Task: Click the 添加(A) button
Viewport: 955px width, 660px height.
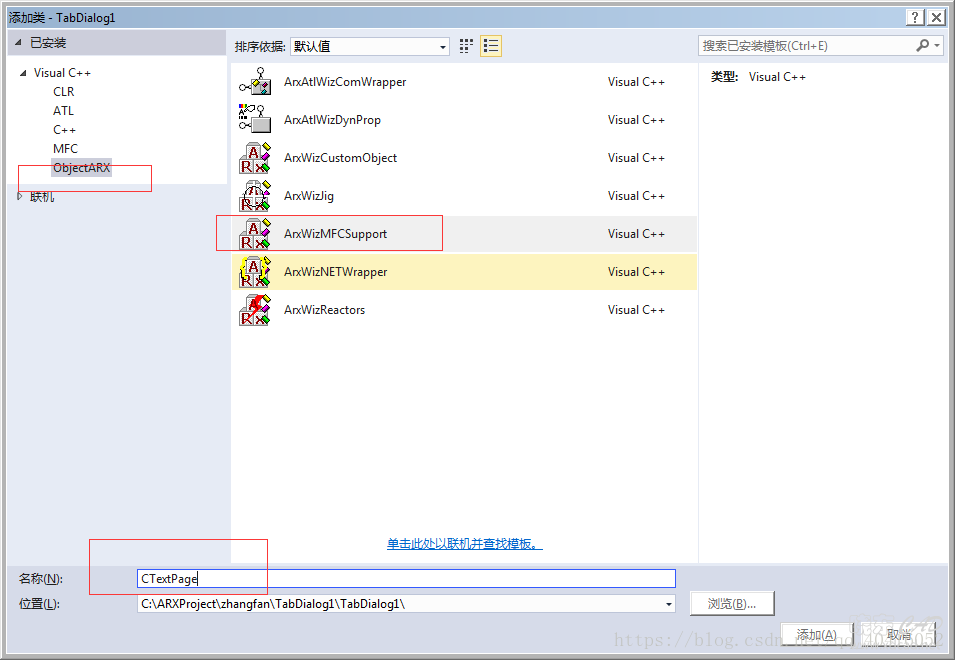Action: [817, 635]
